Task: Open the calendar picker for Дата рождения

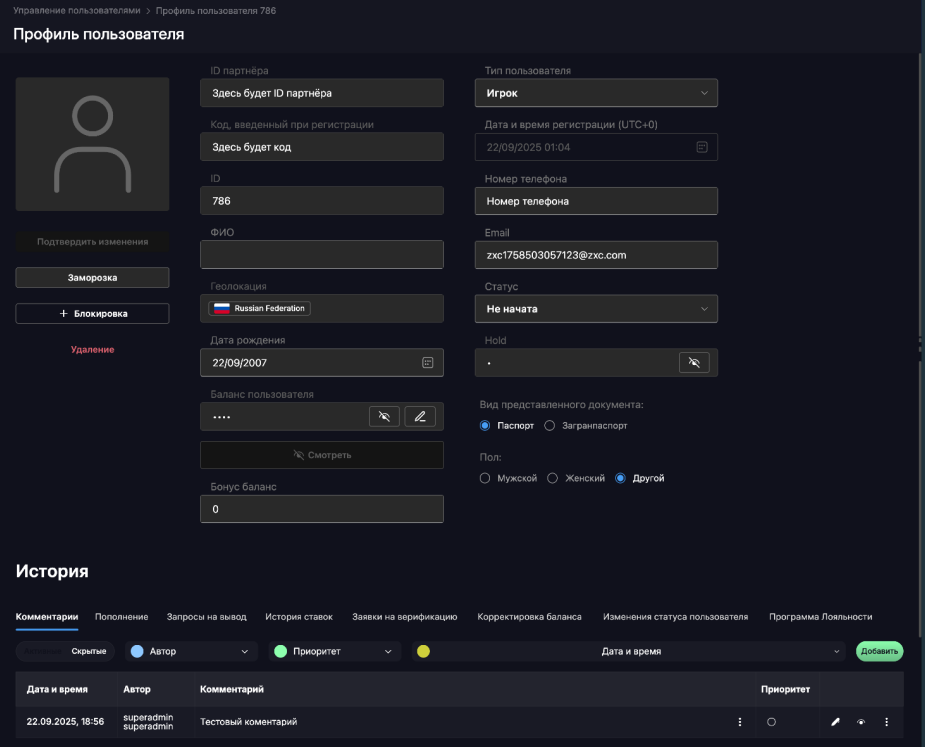Action: point(427,362)
